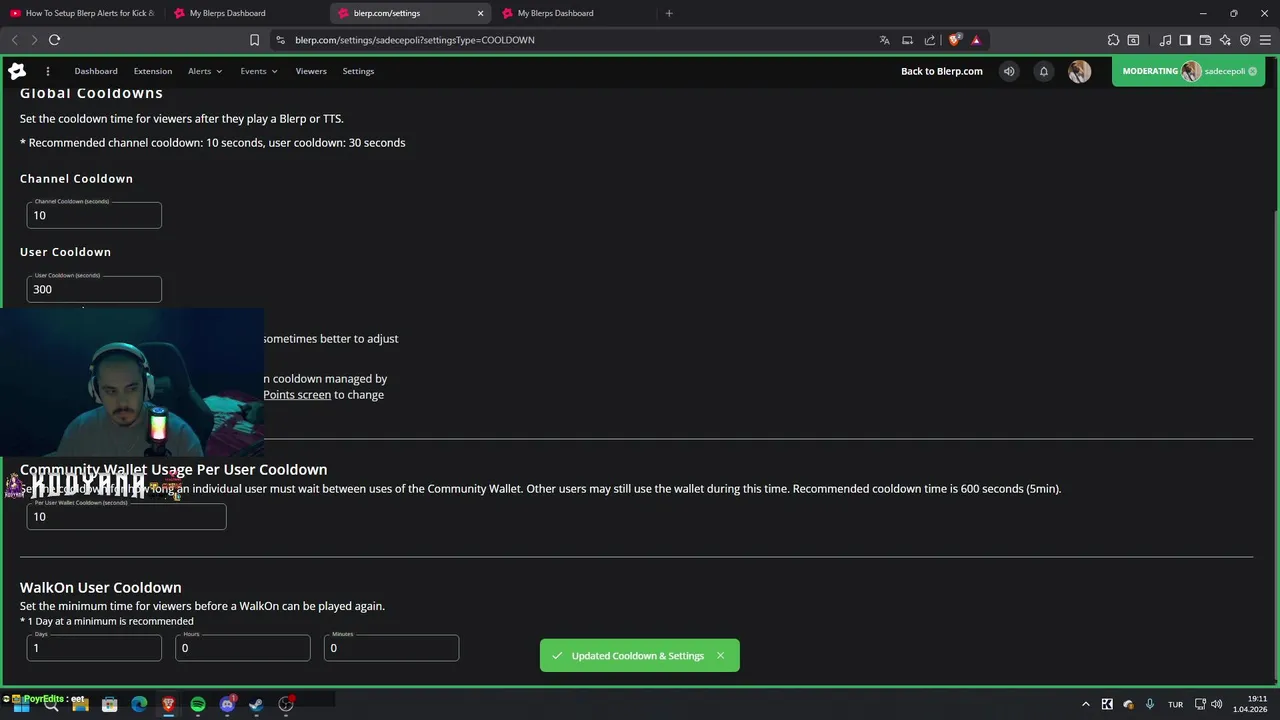1280x720 pixels.
Task: Bookmark this page icon
Action: pyautogui.click(x=254, y=40)
